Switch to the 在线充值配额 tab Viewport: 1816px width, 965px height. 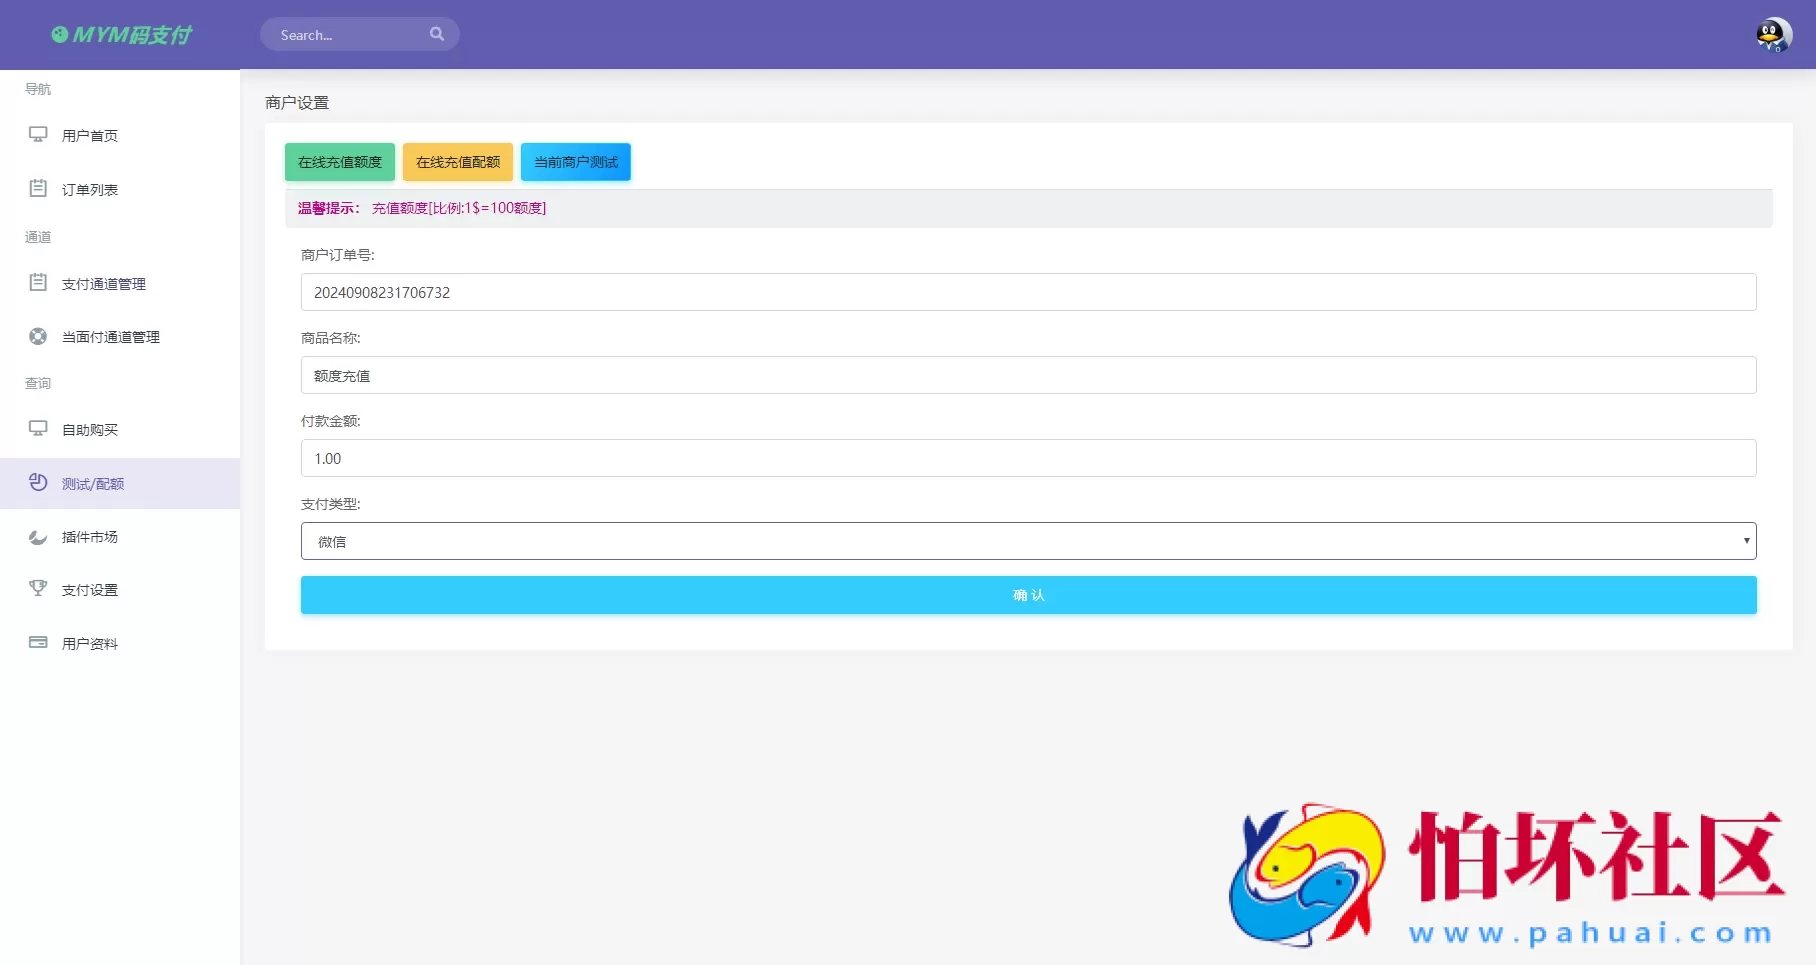coord(457,162)
